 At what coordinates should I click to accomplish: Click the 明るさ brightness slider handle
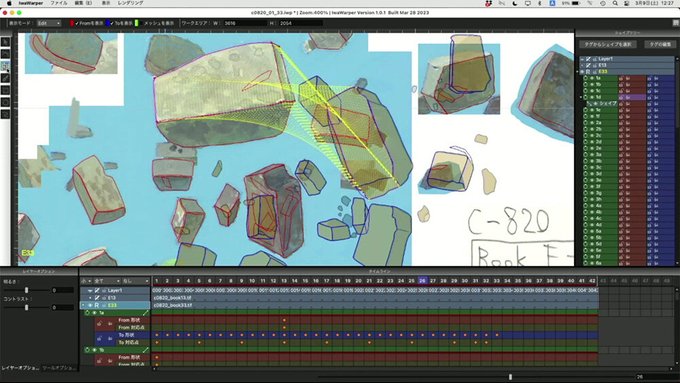pyautogui.click(x=26, y=290)
